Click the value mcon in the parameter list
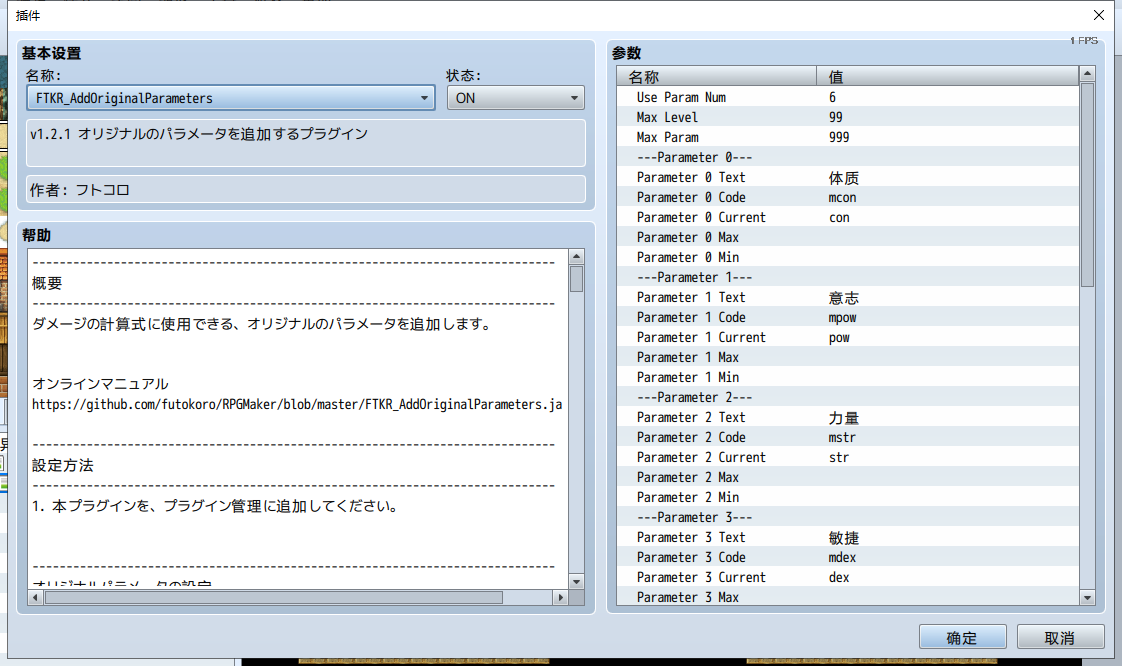This screenshot has width=1122, height=666. point(842,197)
